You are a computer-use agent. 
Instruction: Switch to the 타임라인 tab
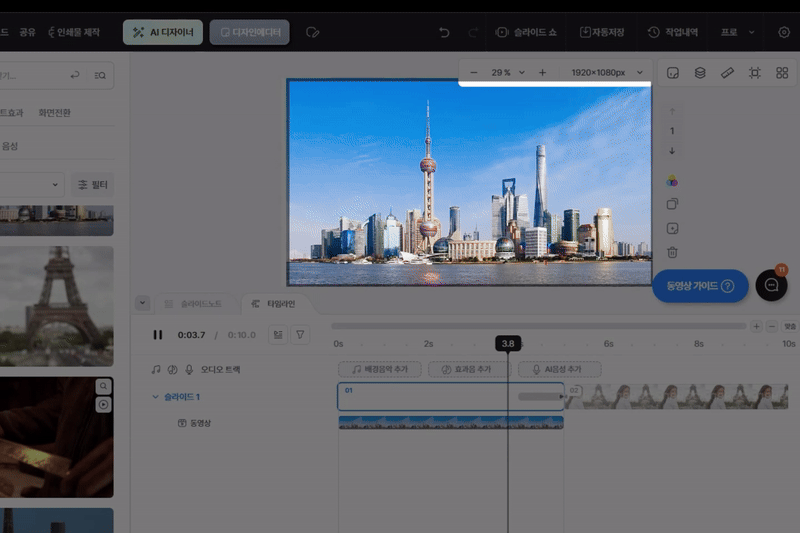(273, 303)
